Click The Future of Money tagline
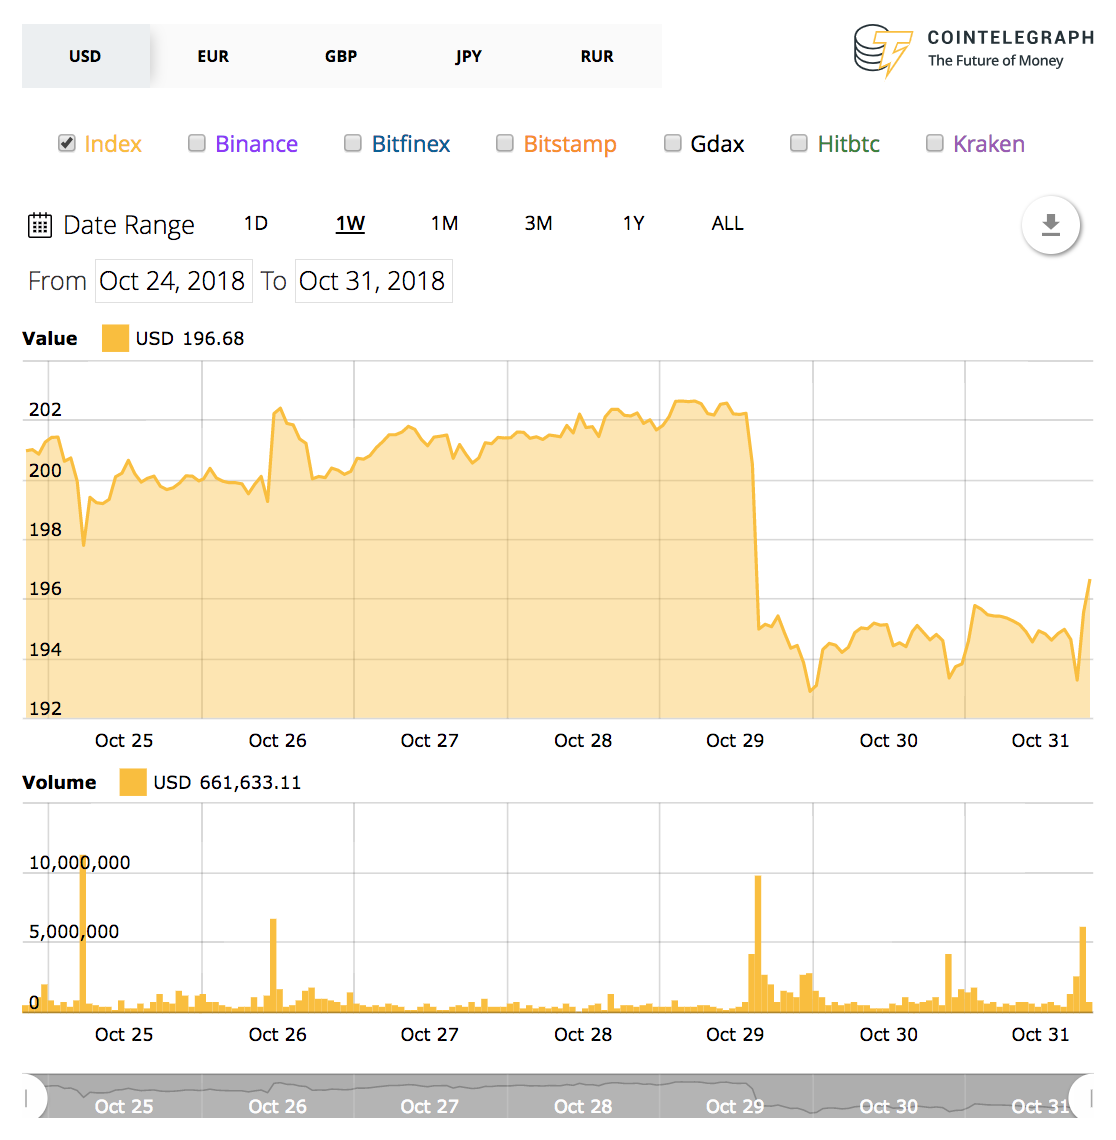This screenshot has width=1116, height=1140. tap(995, 60)
